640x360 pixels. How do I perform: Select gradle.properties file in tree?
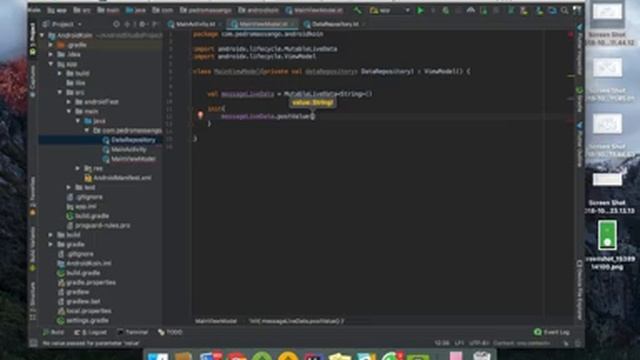pos(87,282)
